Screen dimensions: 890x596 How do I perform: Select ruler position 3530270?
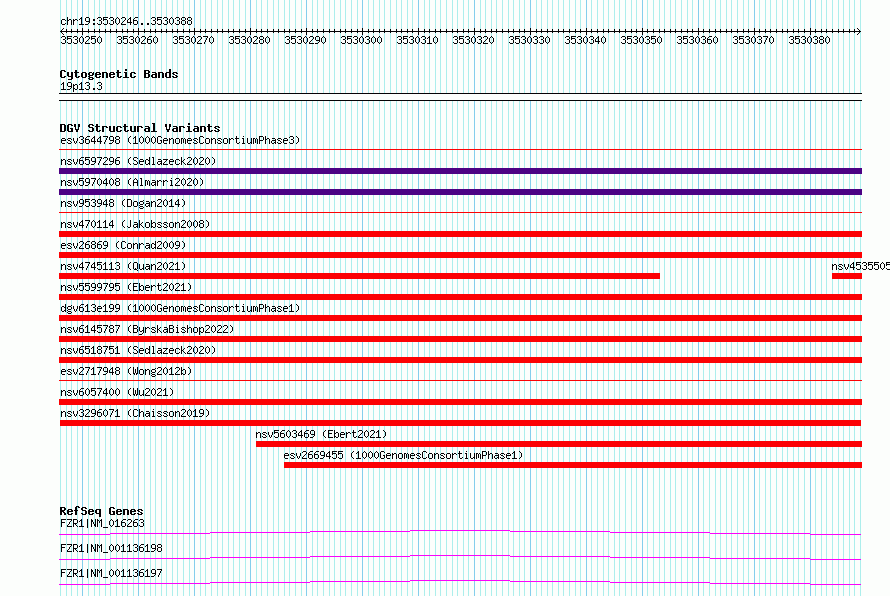pyautogui.click(x=194, y=40)
